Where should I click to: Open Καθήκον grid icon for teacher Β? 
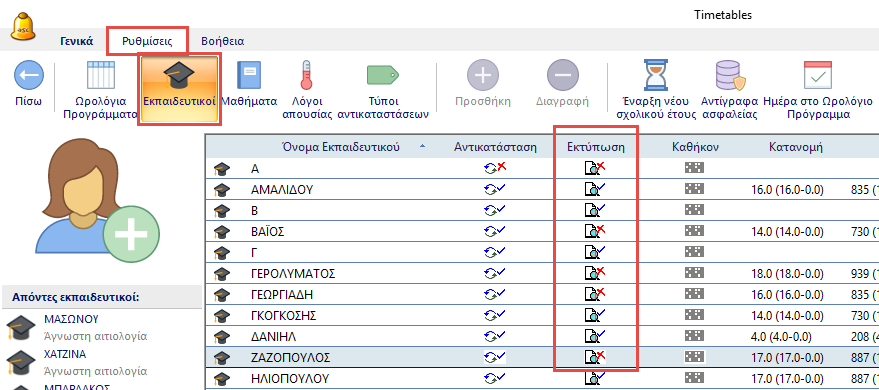694,210
